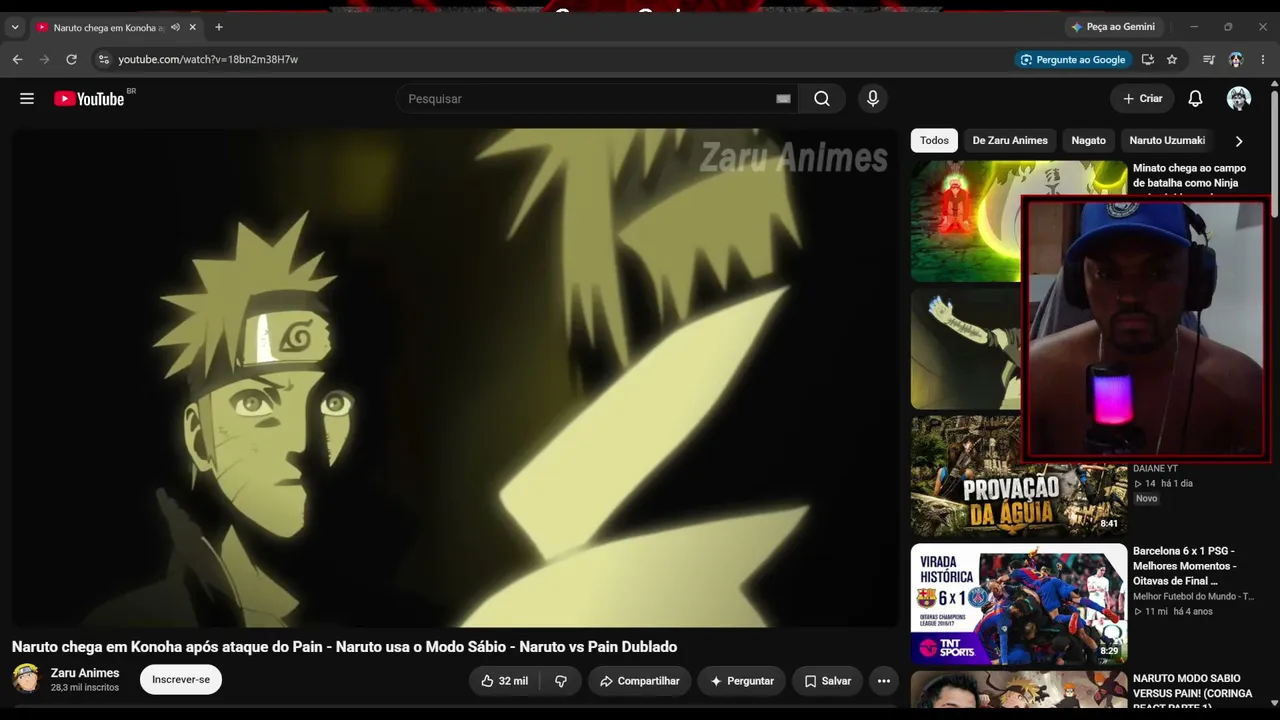1280x720 pixels.
Task: Go back to the previous page
Action: point(17,60)
